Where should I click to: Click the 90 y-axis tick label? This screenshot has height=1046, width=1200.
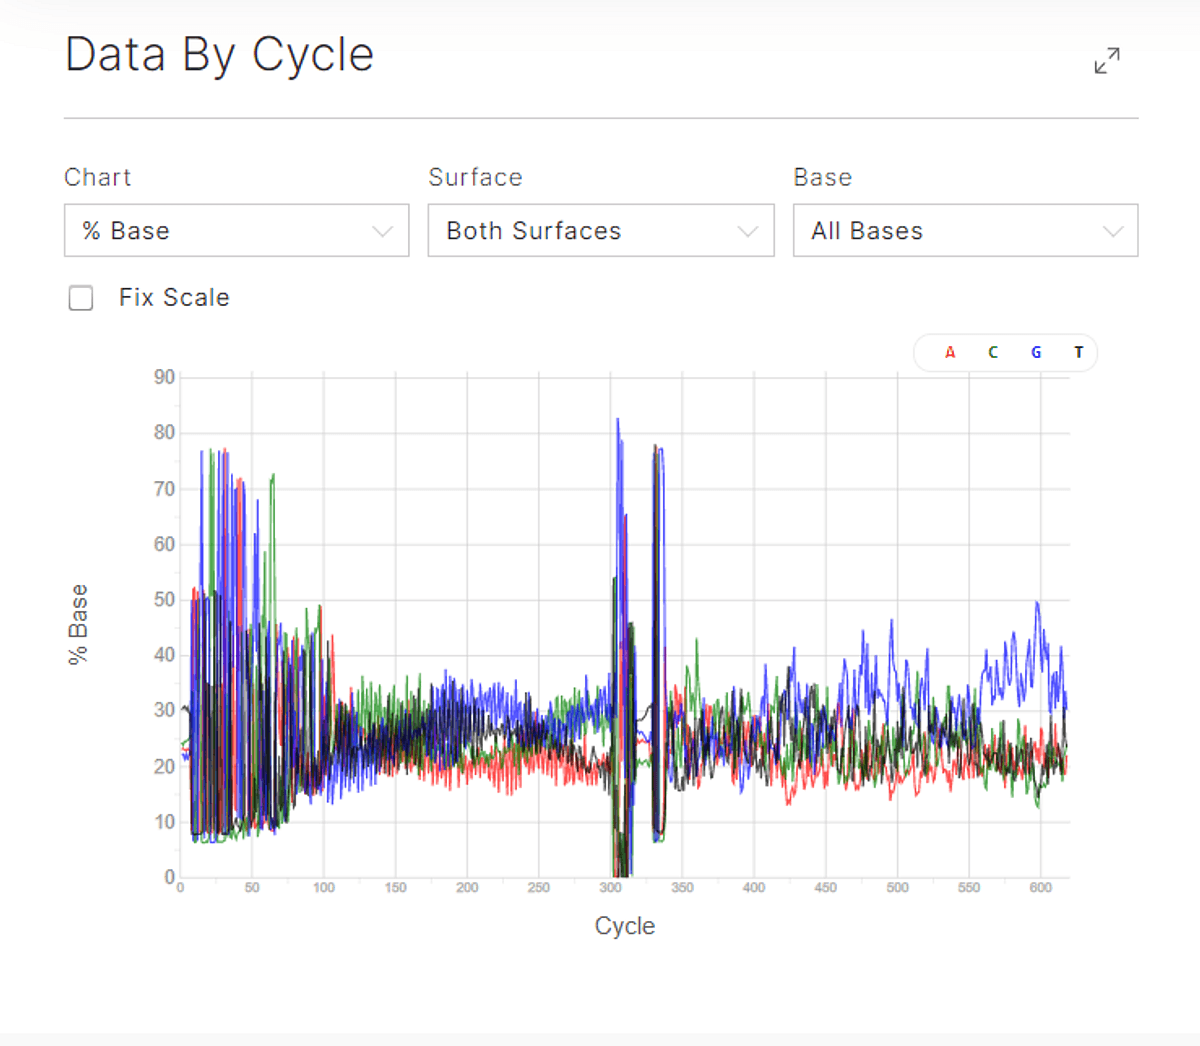[164, 377]
